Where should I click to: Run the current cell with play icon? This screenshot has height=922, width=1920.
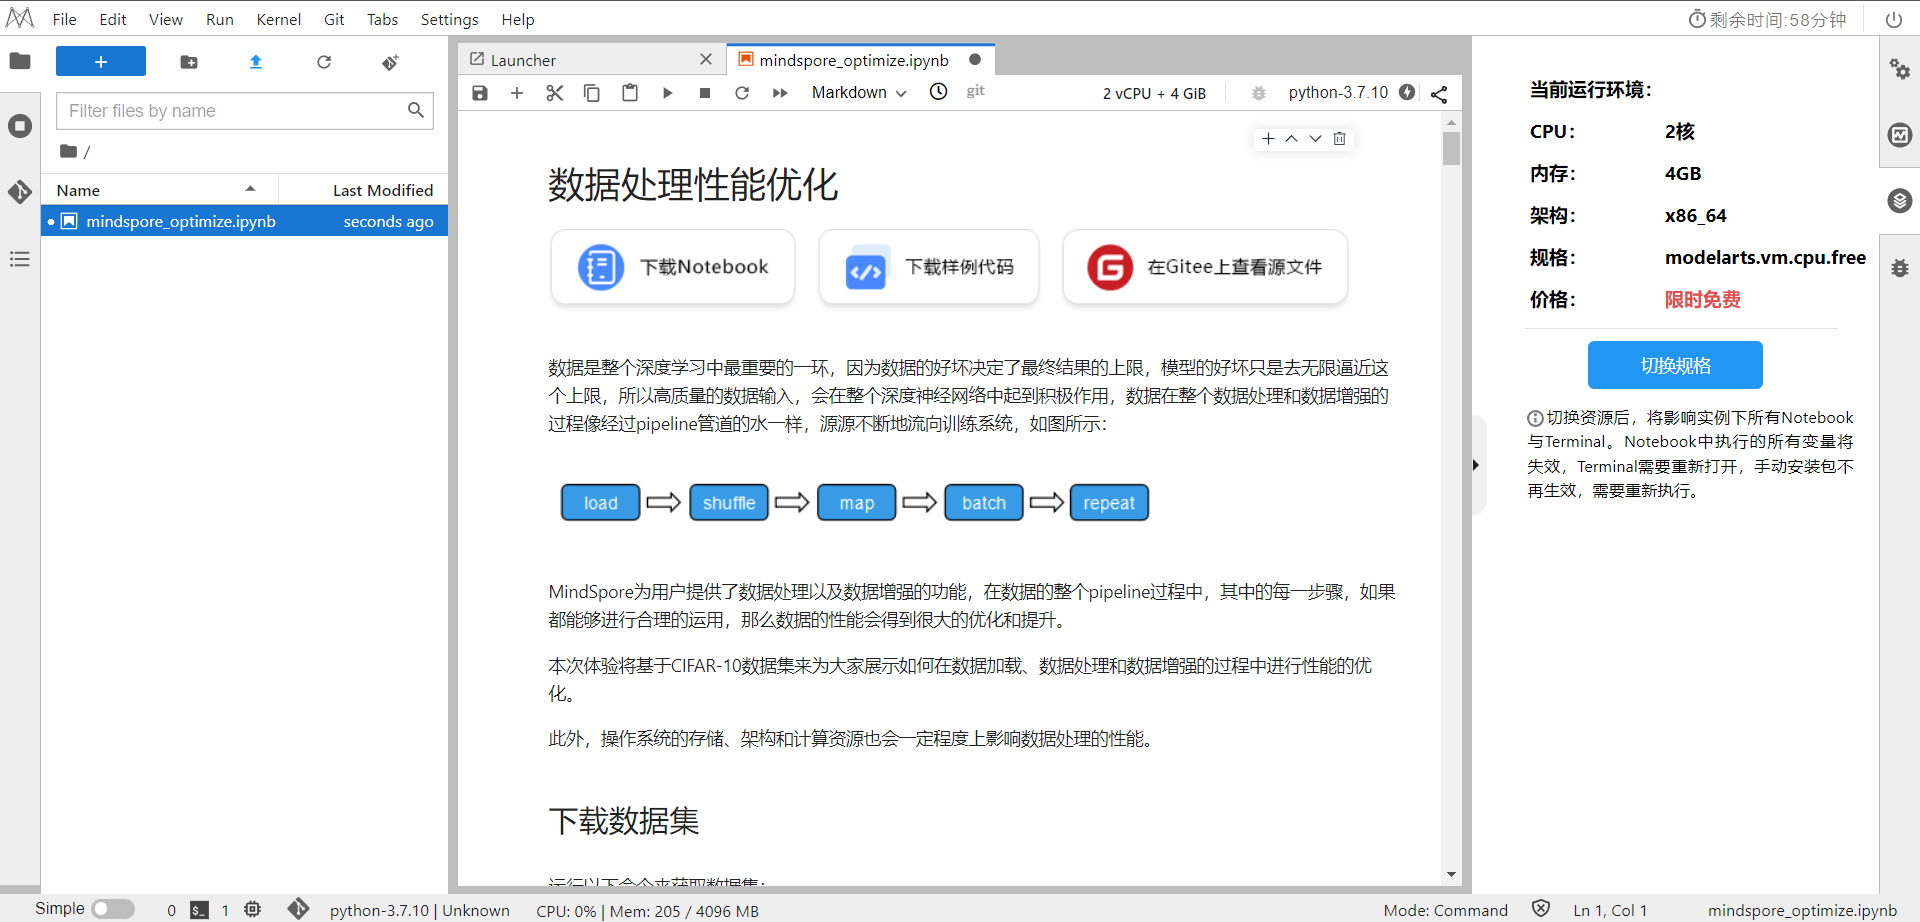(x=667, y=92)
